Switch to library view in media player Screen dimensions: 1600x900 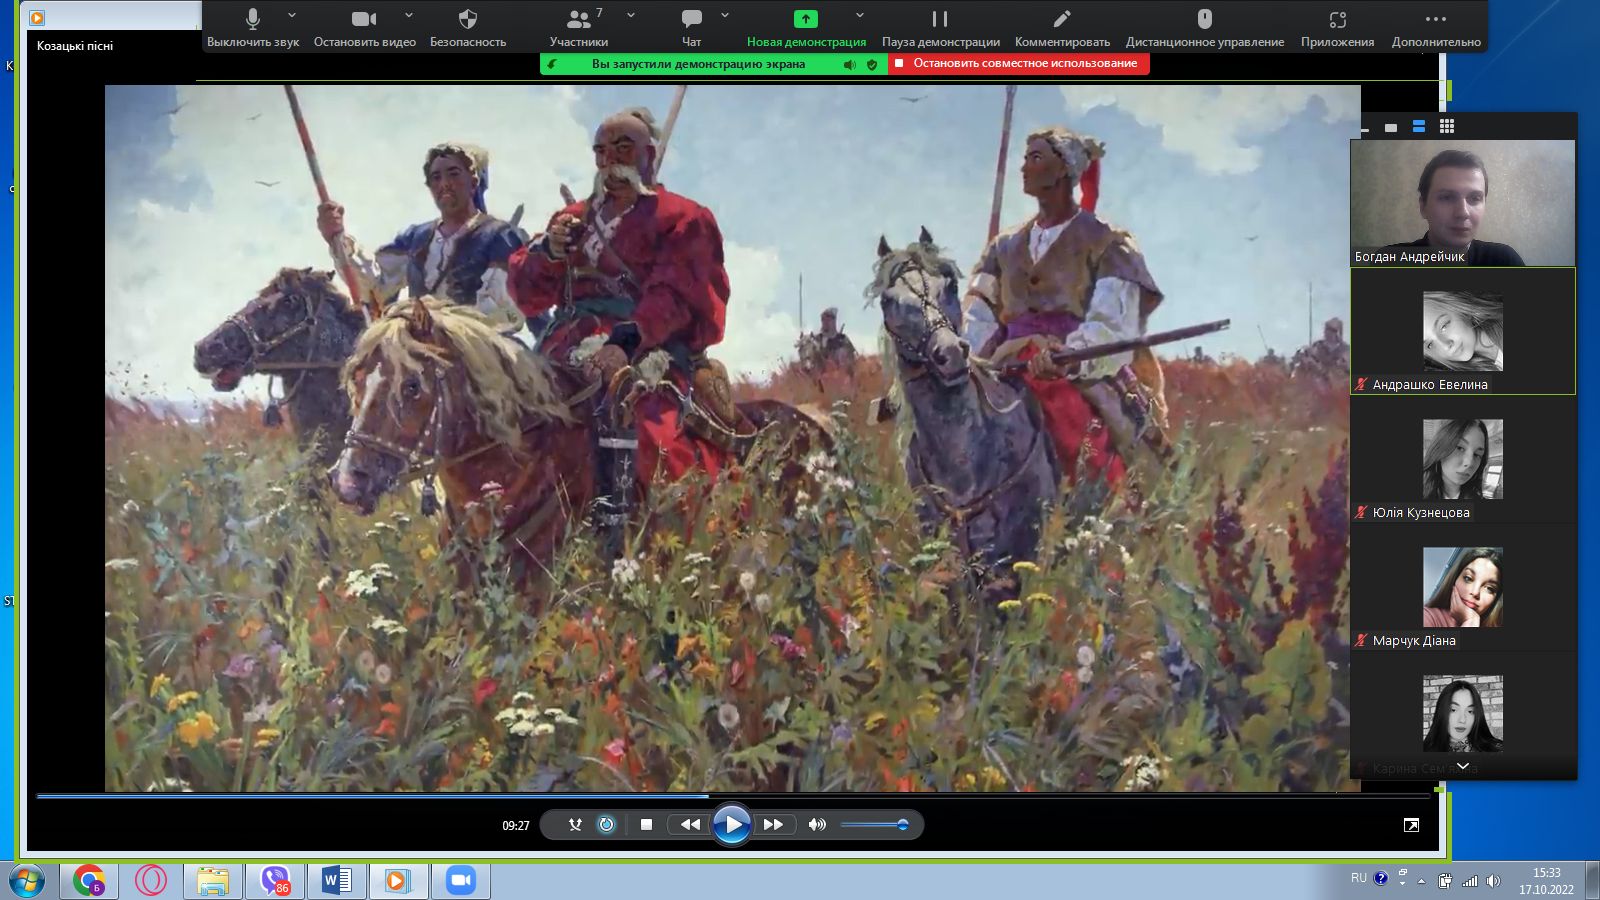pyautogui.click(x=1411, y=825)
